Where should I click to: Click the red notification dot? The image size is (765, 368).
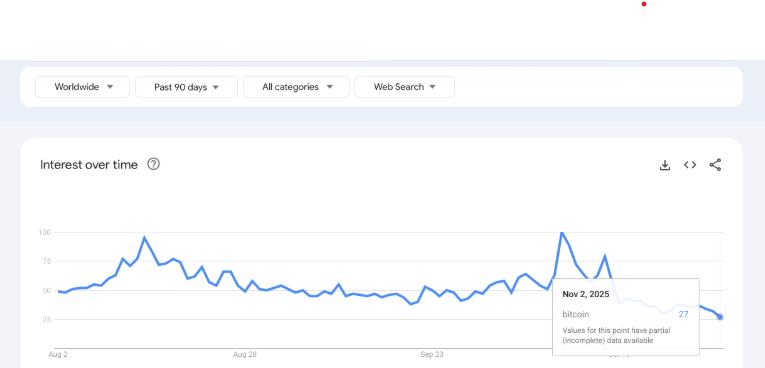(644, 4)
